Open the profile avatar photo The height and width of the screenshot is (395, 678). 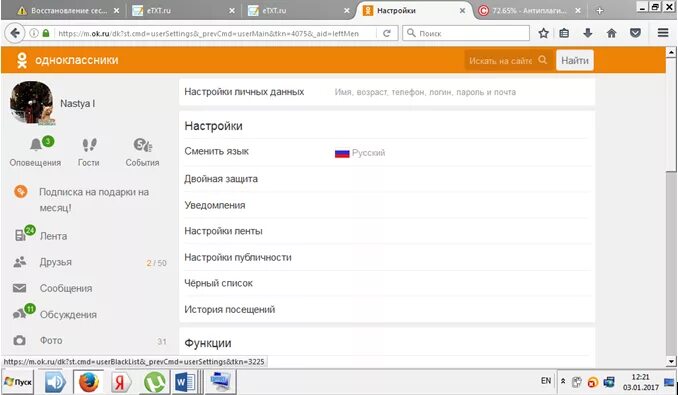point(32,103)
